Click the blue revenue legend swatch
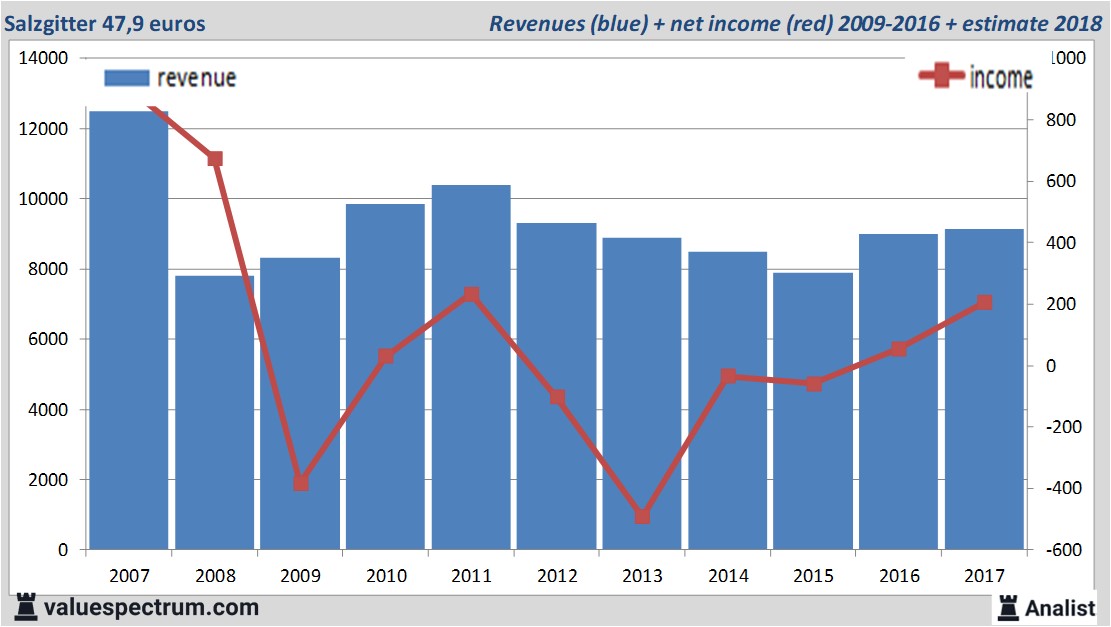Image resolution: width=1111 pixels, height=627 pixels. coord(127,78)
